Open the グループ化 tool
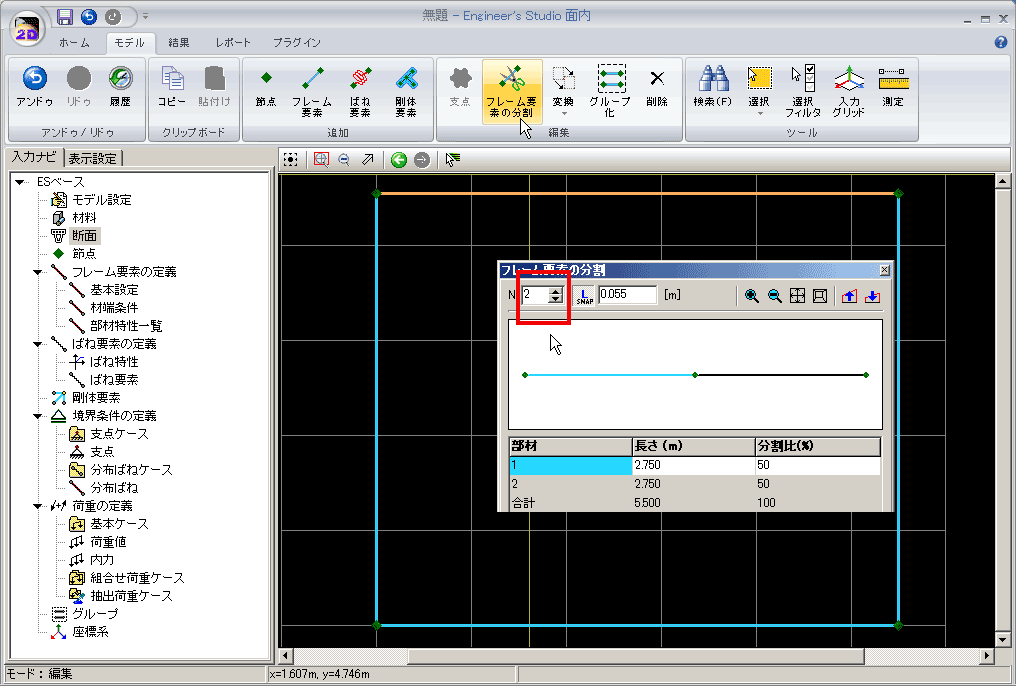 [610, 90]
